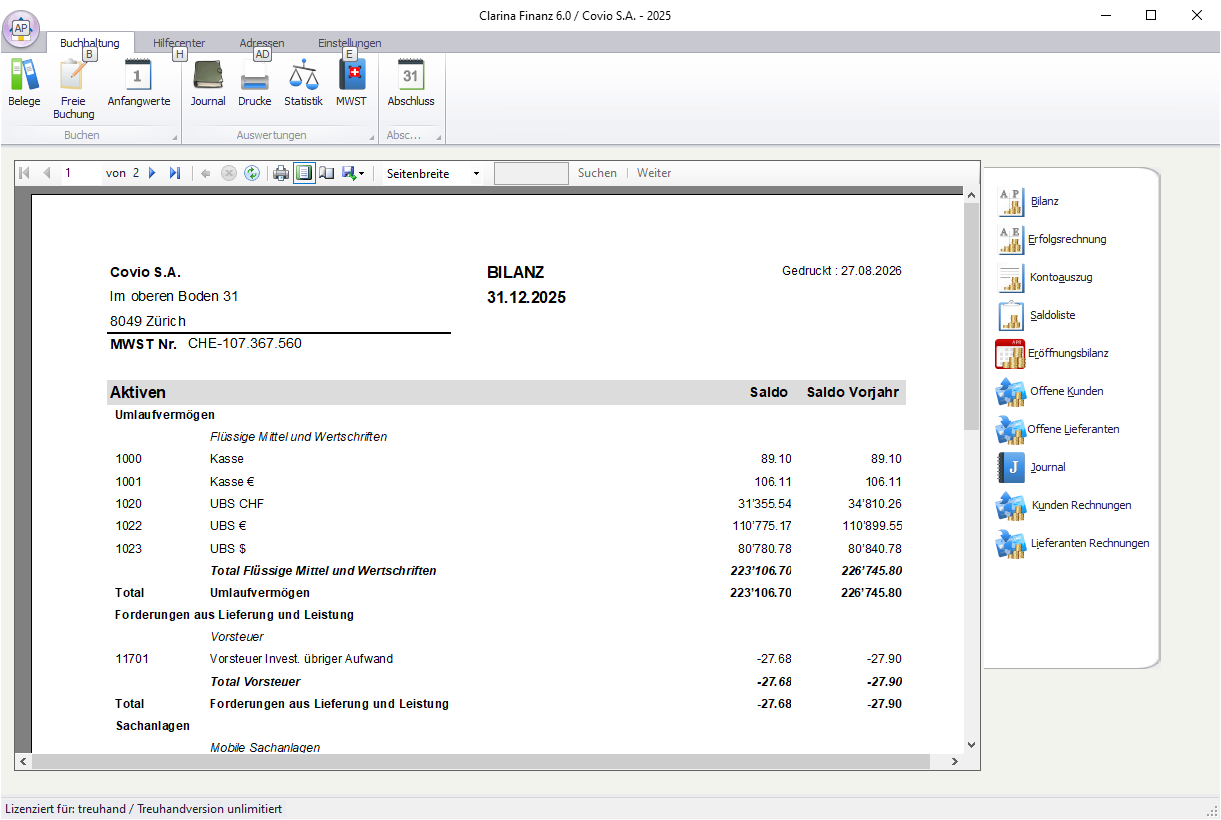The height and width of the screenshot is (820, 1221).
Task: Open the Journal report in the sidebar
Action: (1032, 468)
